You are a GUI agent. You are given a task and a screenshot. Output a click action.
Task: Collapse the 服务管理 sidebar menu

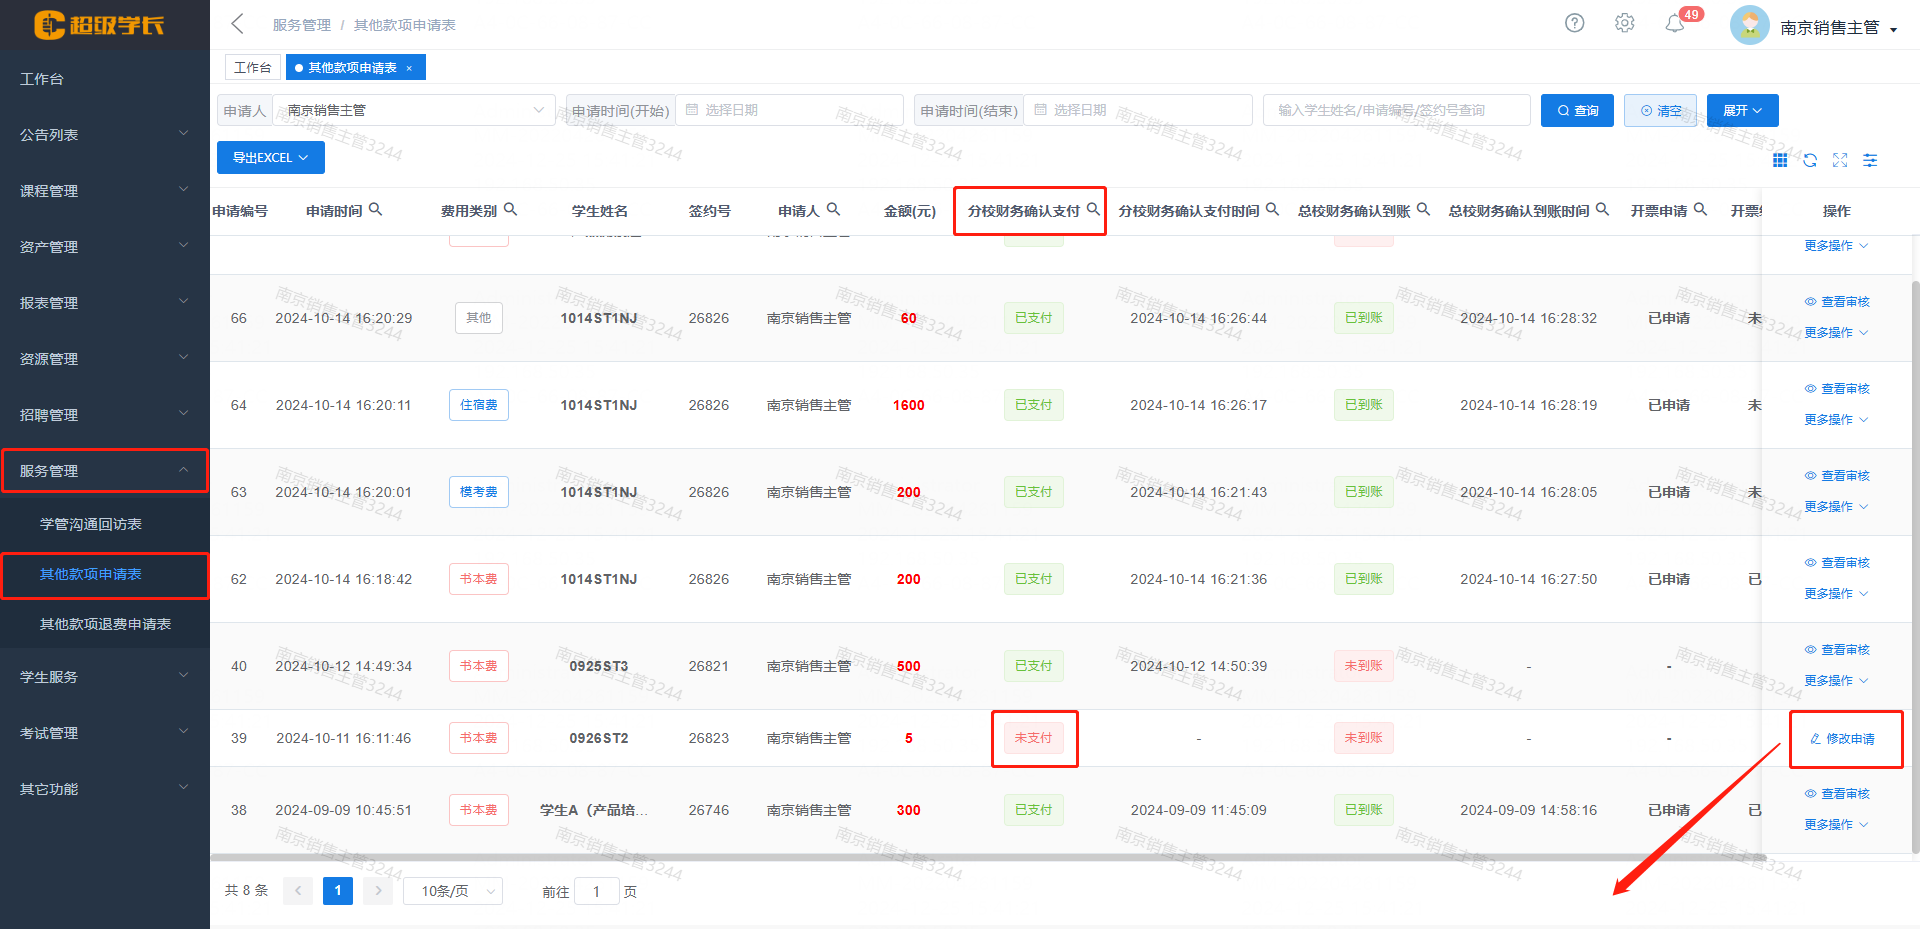[104, 471]
